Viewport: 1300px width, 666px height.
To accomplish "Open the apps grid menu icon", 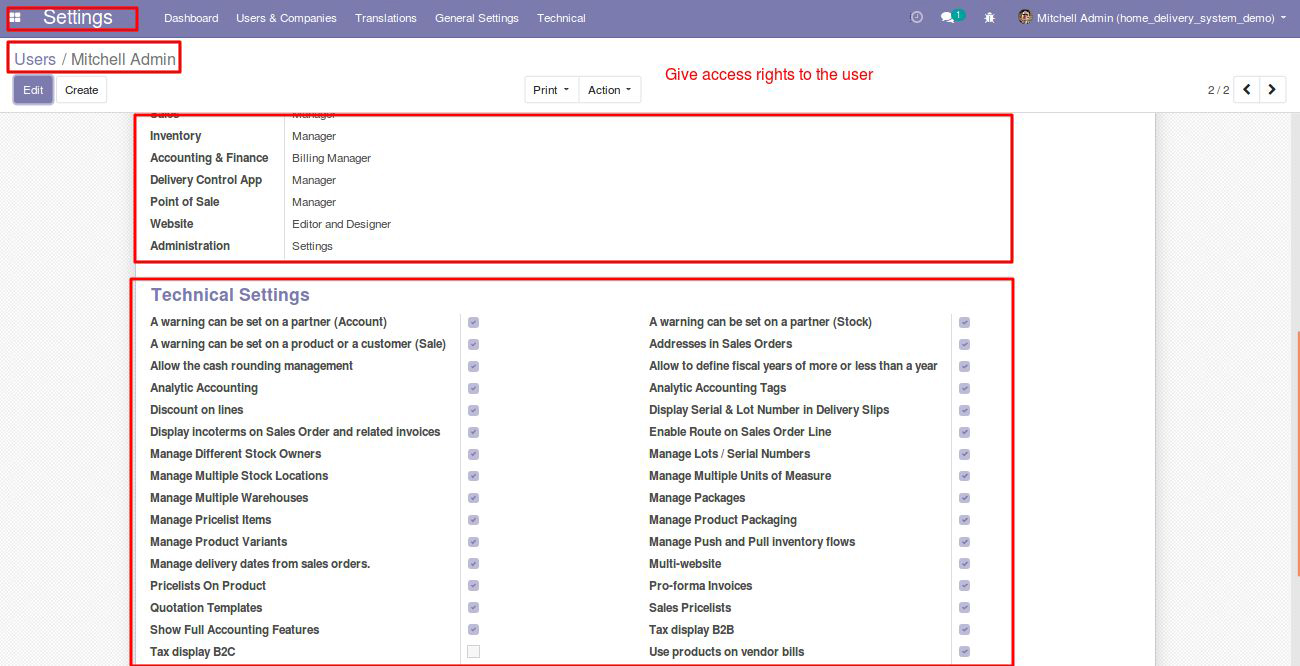I will [x=15, y=18].
